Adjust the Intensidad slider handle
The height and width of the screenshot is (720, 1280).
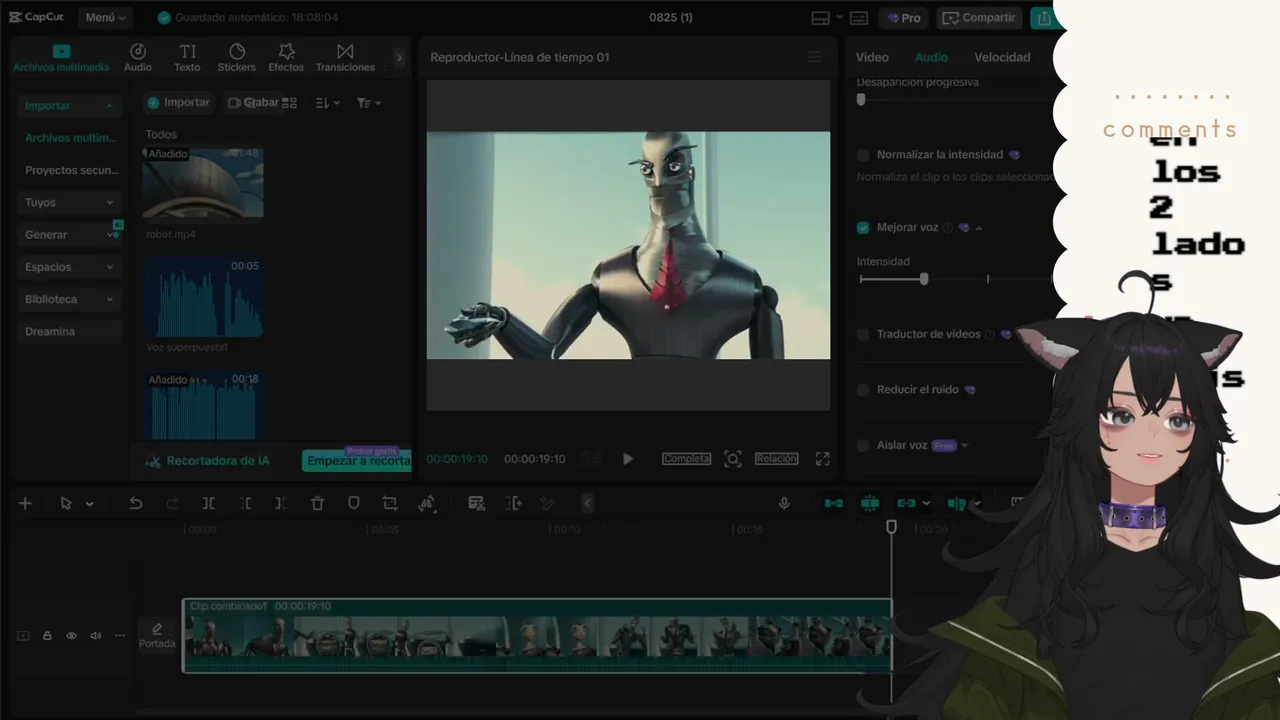coord(924,279)
